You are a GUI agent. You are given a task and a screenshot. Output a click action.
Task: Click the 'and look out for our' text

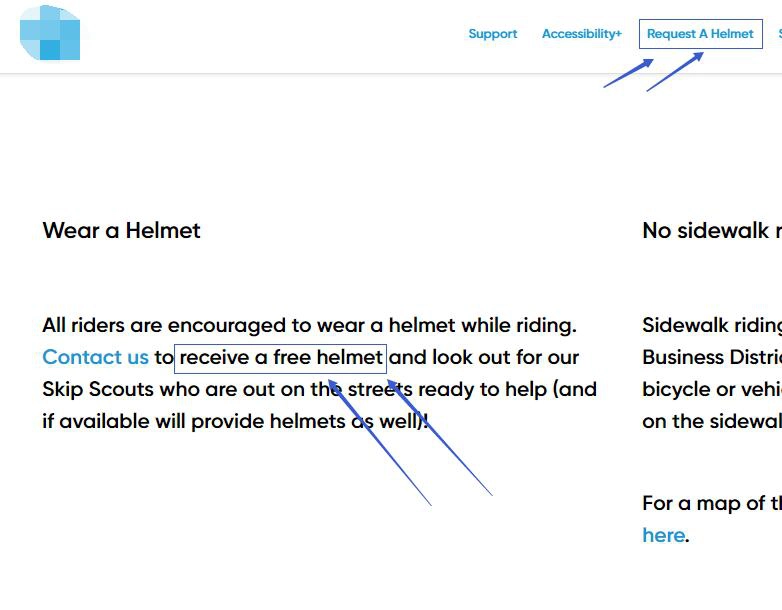(x=484, y=357)
